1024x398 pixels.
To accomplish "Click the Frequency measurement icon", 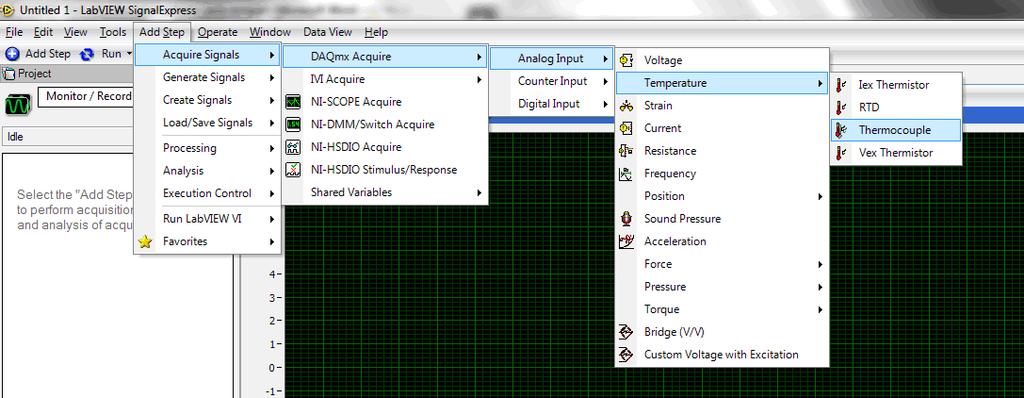I will click(x=626, y=174).
